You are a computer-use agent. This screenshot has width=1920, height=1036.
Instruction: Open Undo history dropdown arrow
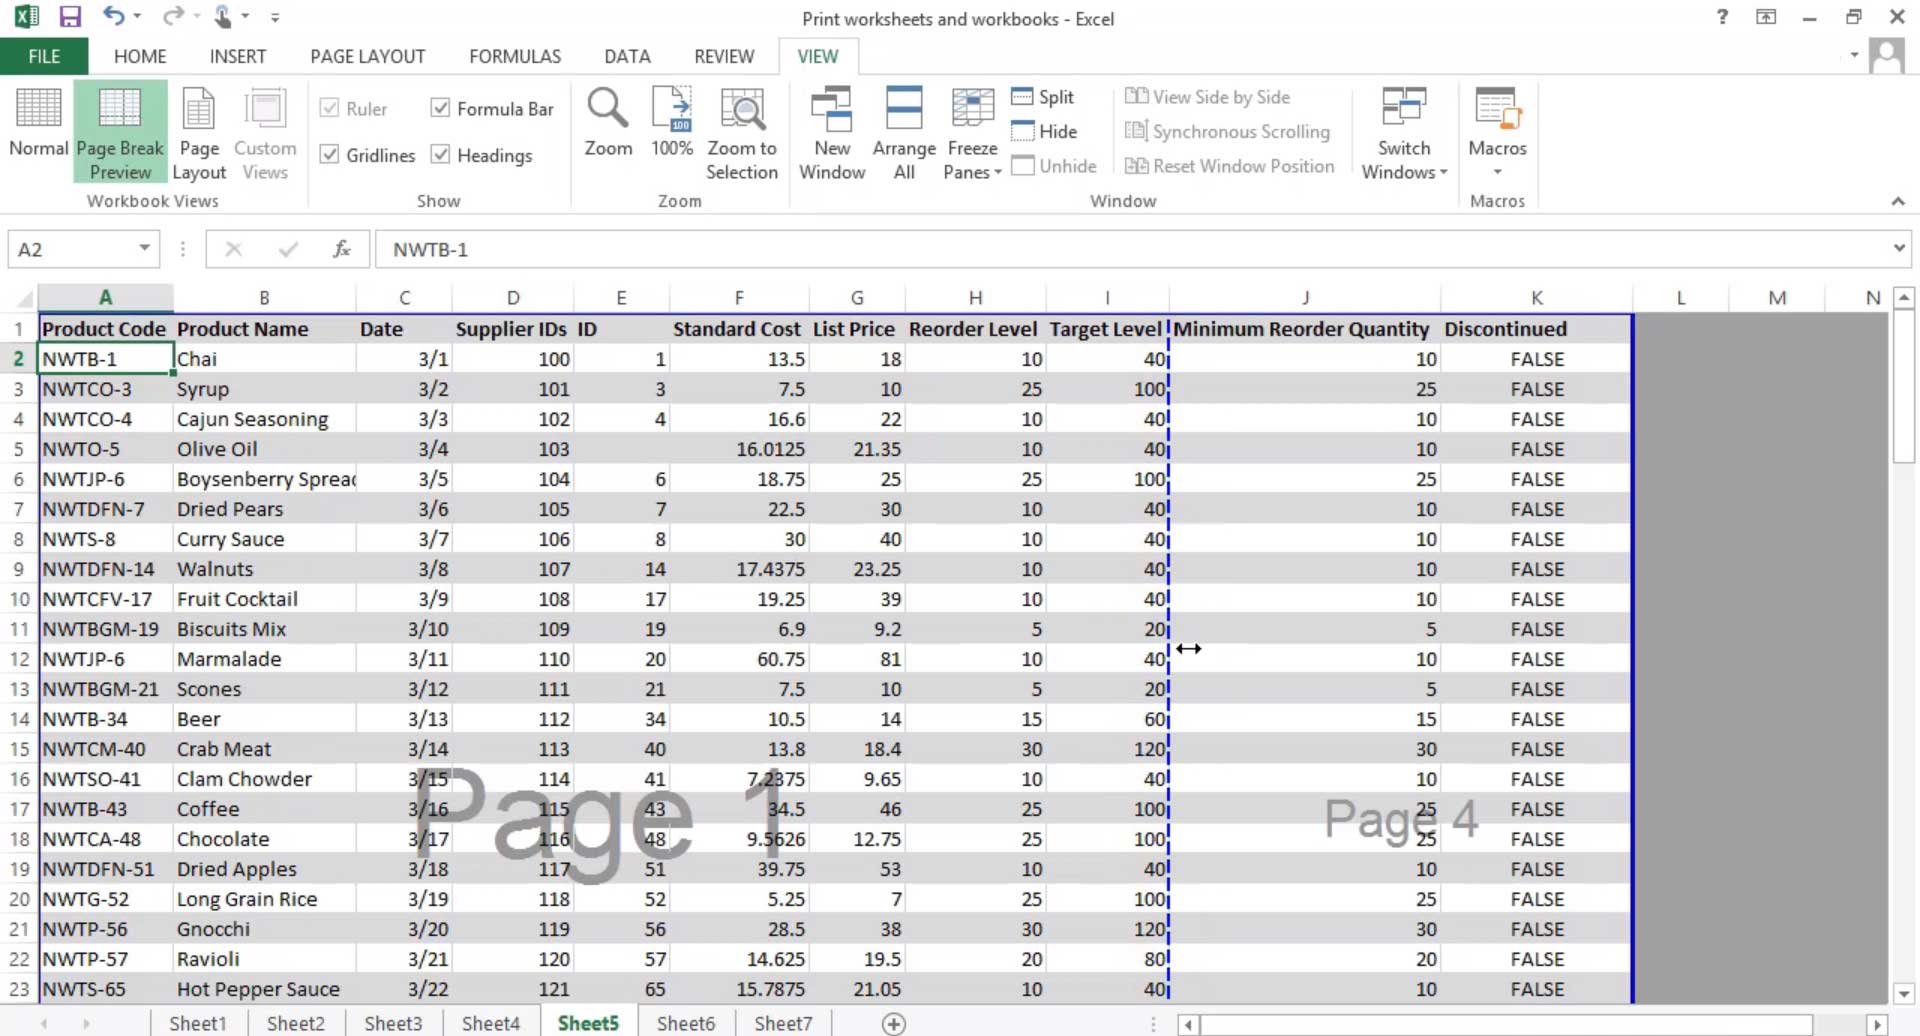[x=137, y=17]
